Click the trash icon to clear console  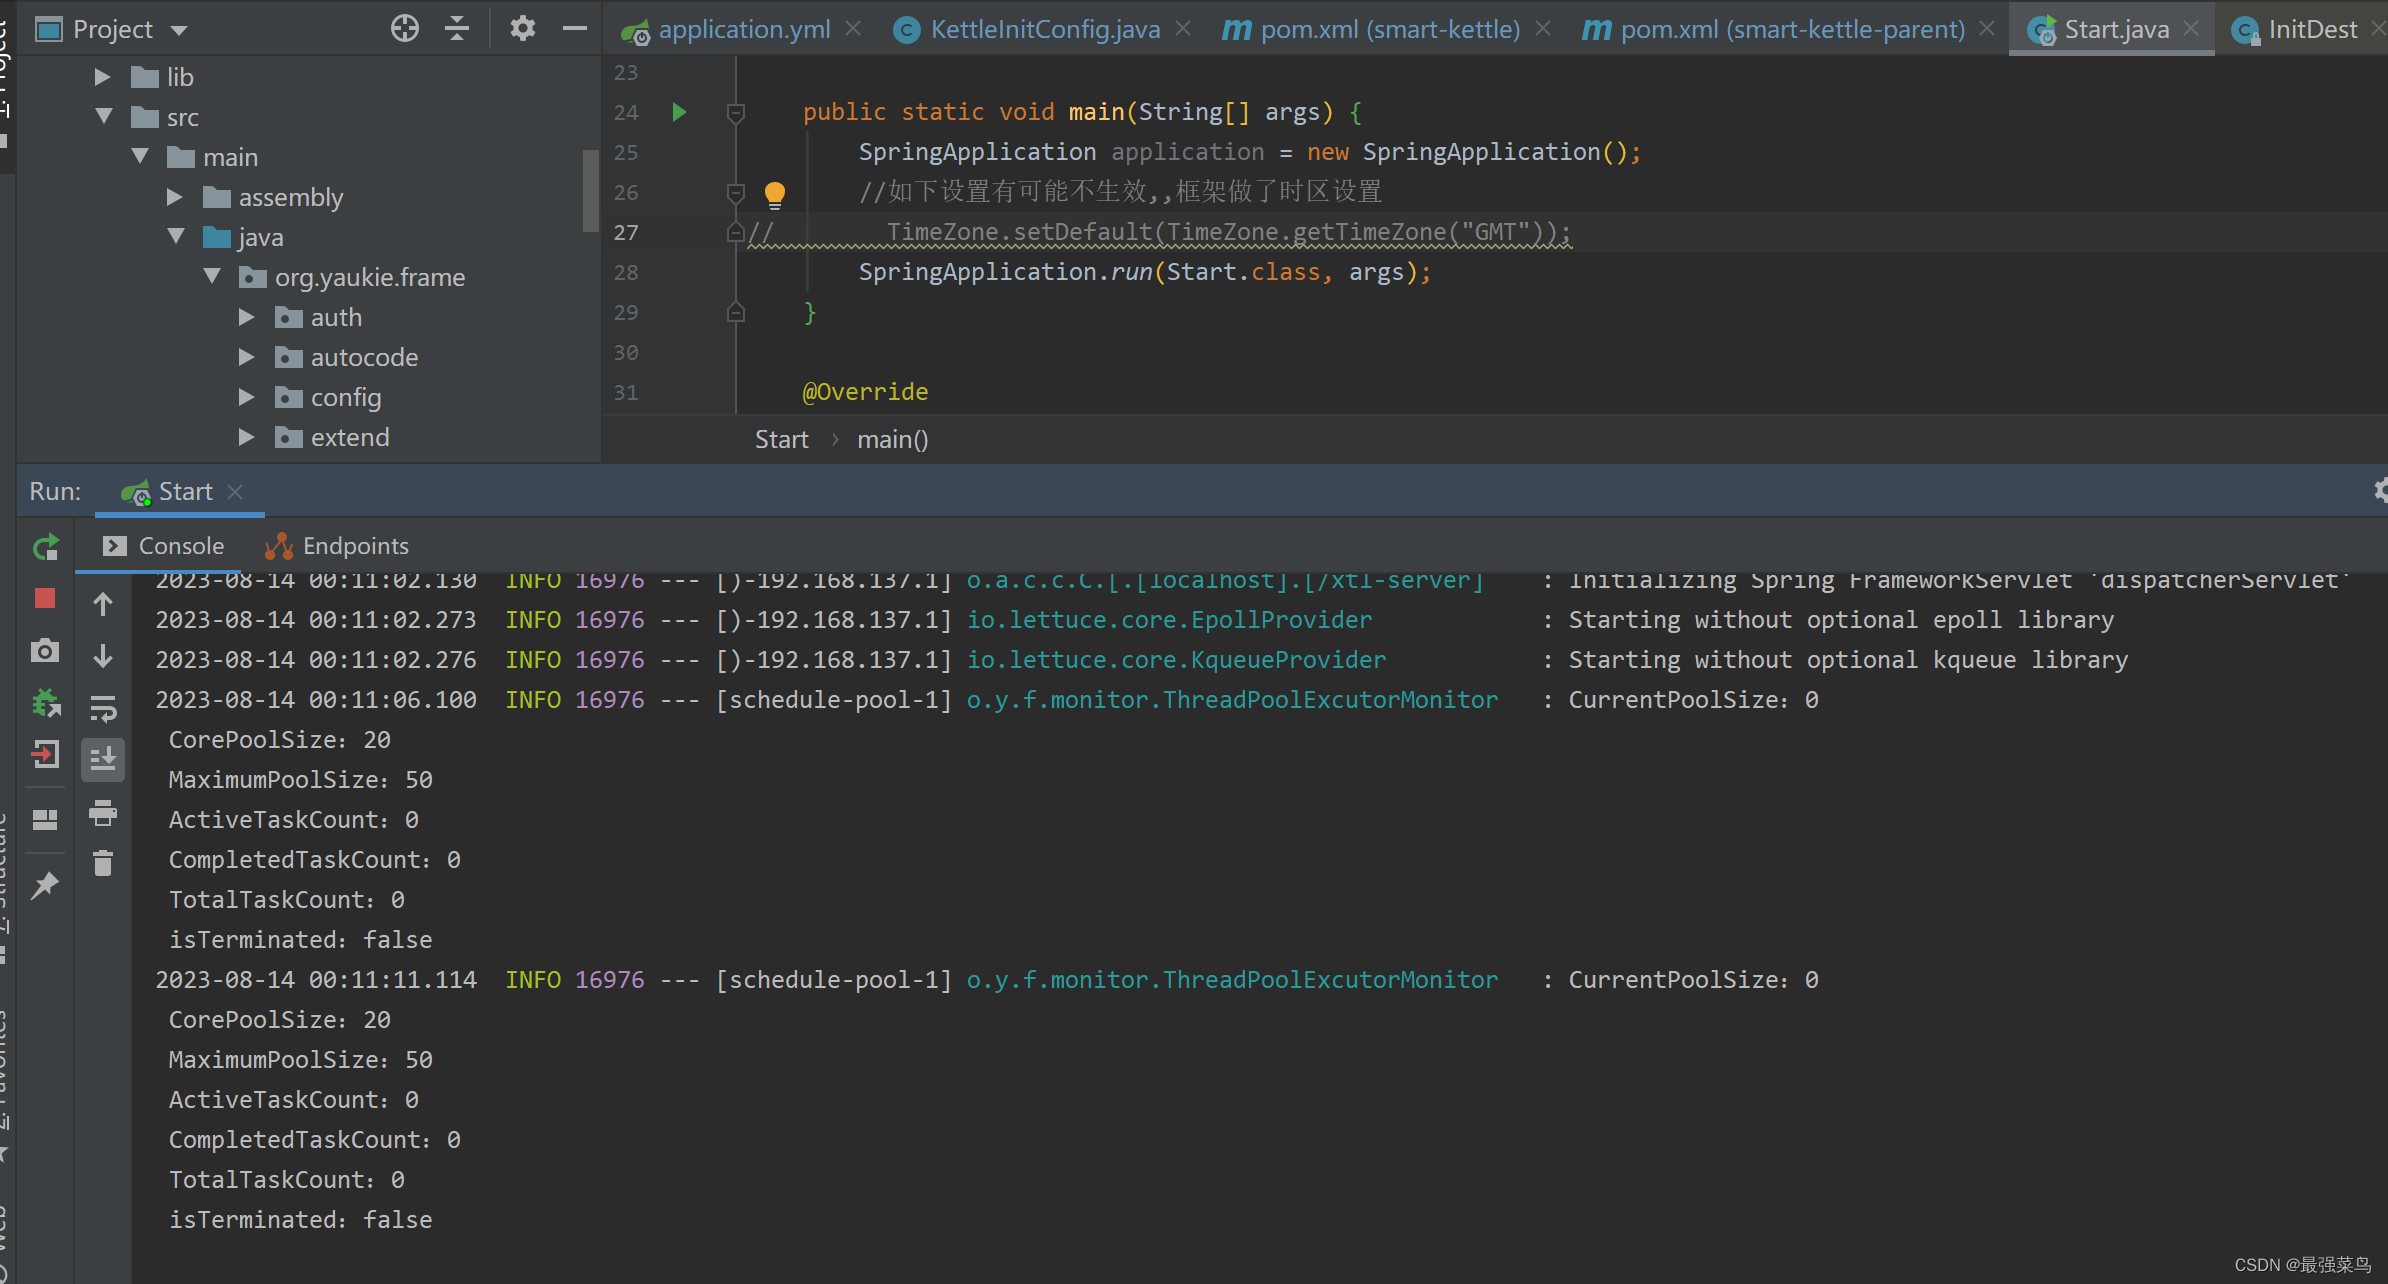(x=103, y=863)
